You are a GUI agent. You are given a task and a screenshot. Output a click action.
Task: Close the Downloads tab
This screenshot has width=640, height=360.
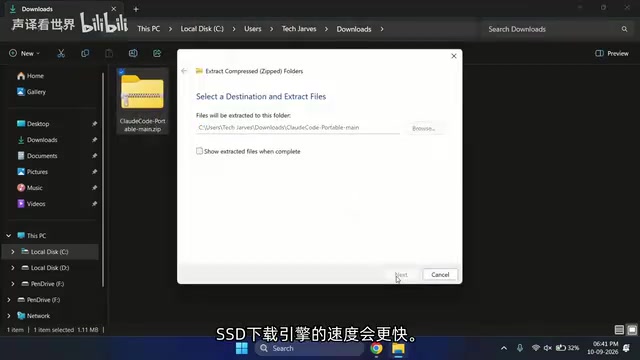pos(113,9)
